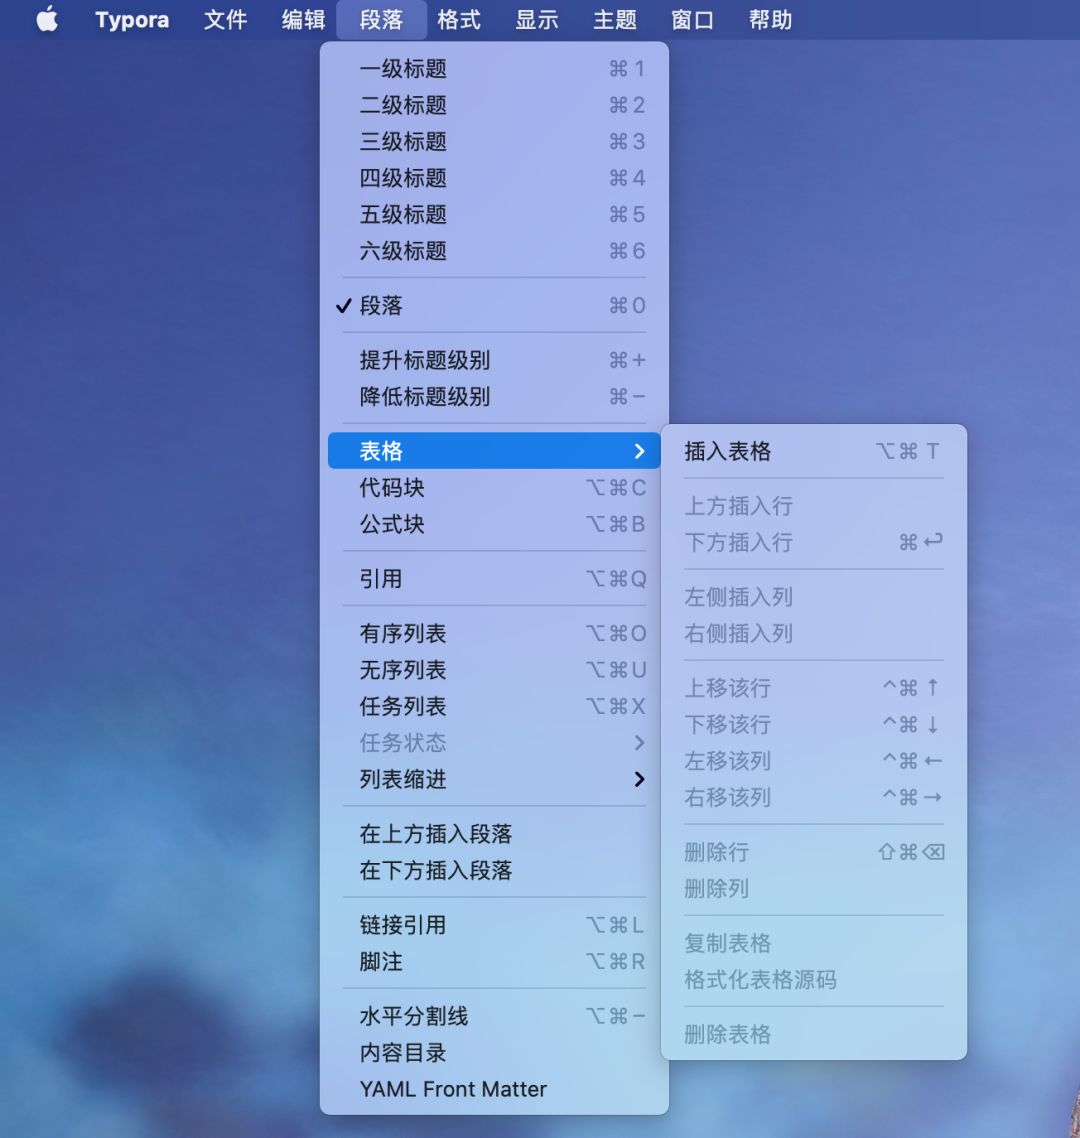Insert YAML Front Matter
Viewport: 1080px width, 1138px height.
[x=494, y=1089]
